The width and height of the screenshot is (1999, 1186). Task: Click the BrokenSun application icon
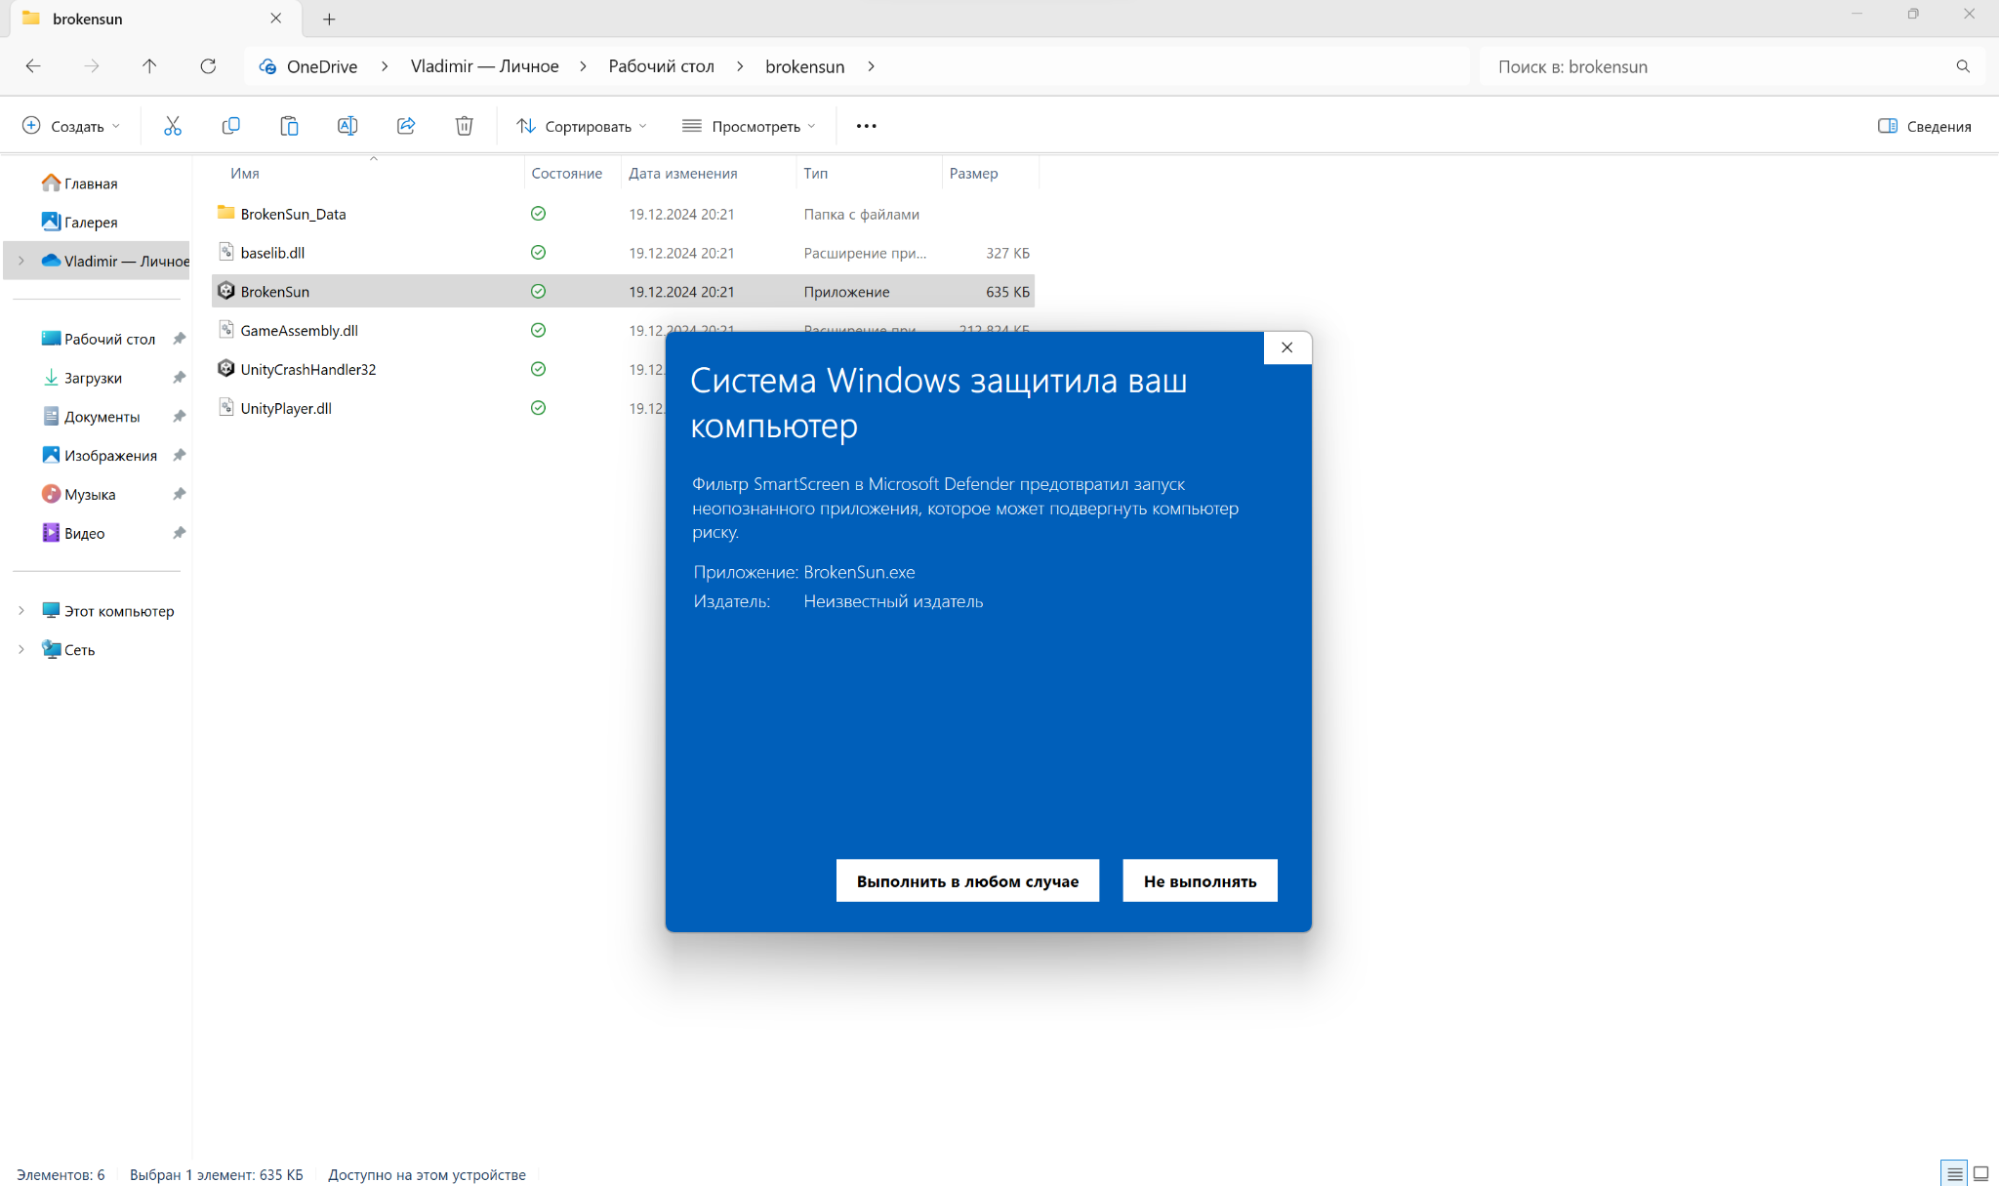coord(226,291)
